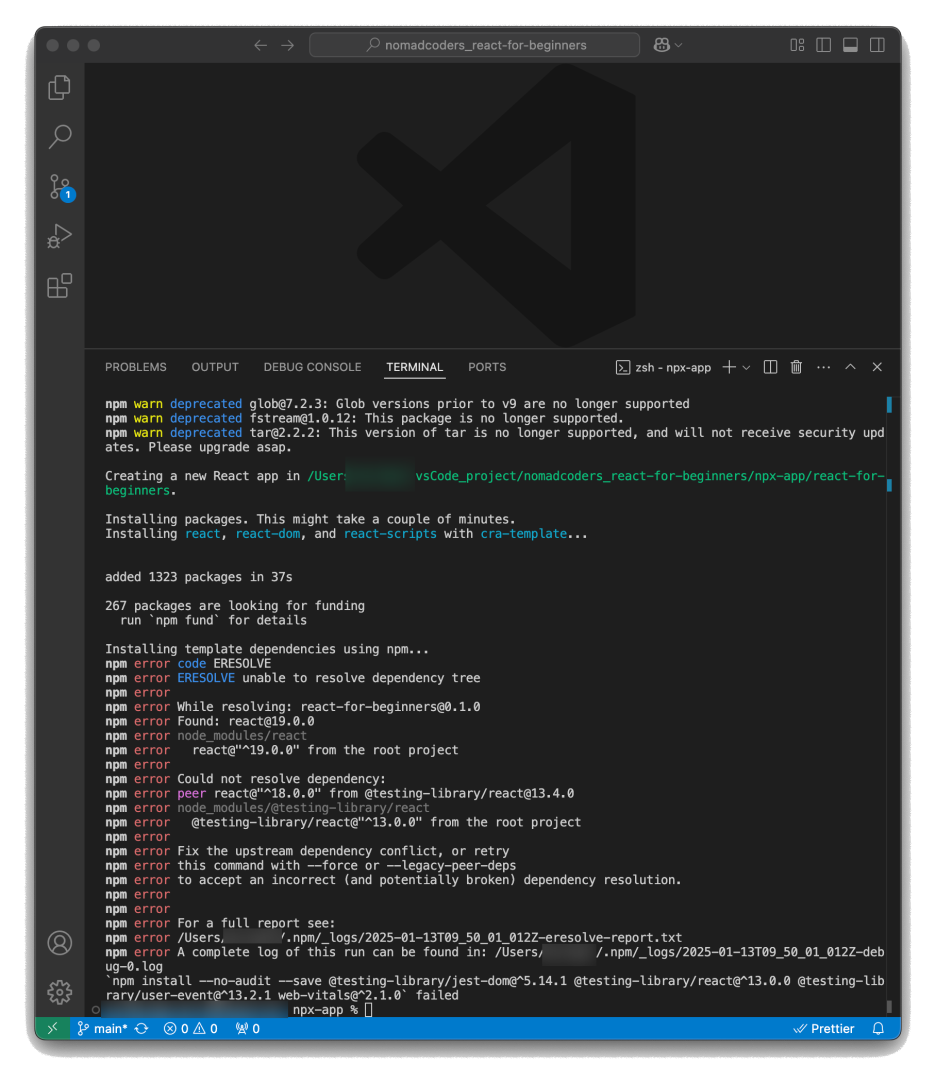Create a new terminal with plus icon
Screen dimensions: 936x1083
(x=729, y=367)
